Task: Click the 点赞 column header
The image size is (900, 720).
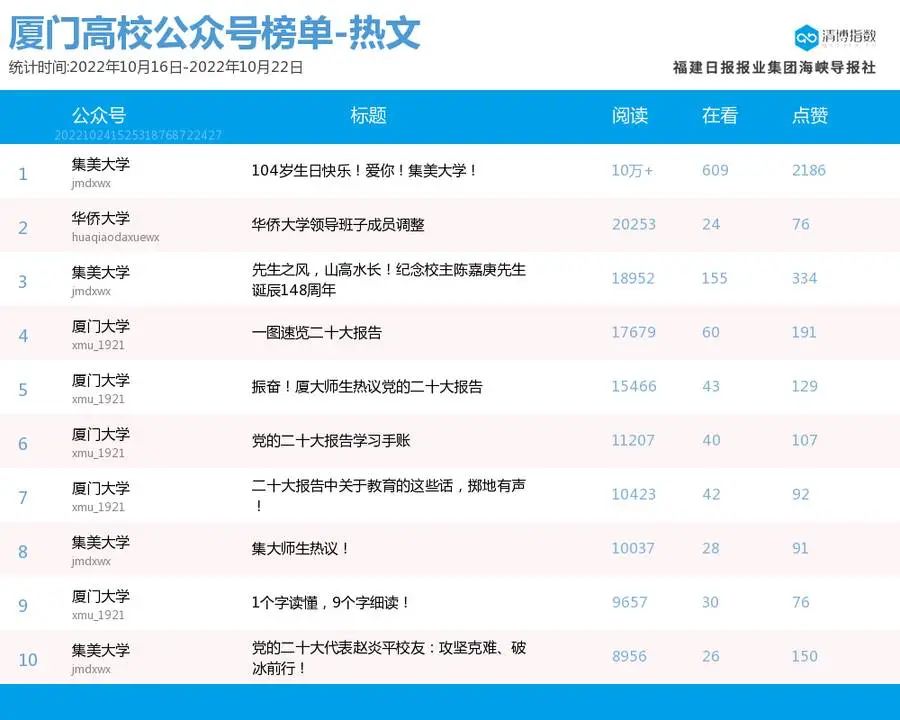Action: pyautogui.click(x=810, y=115)
